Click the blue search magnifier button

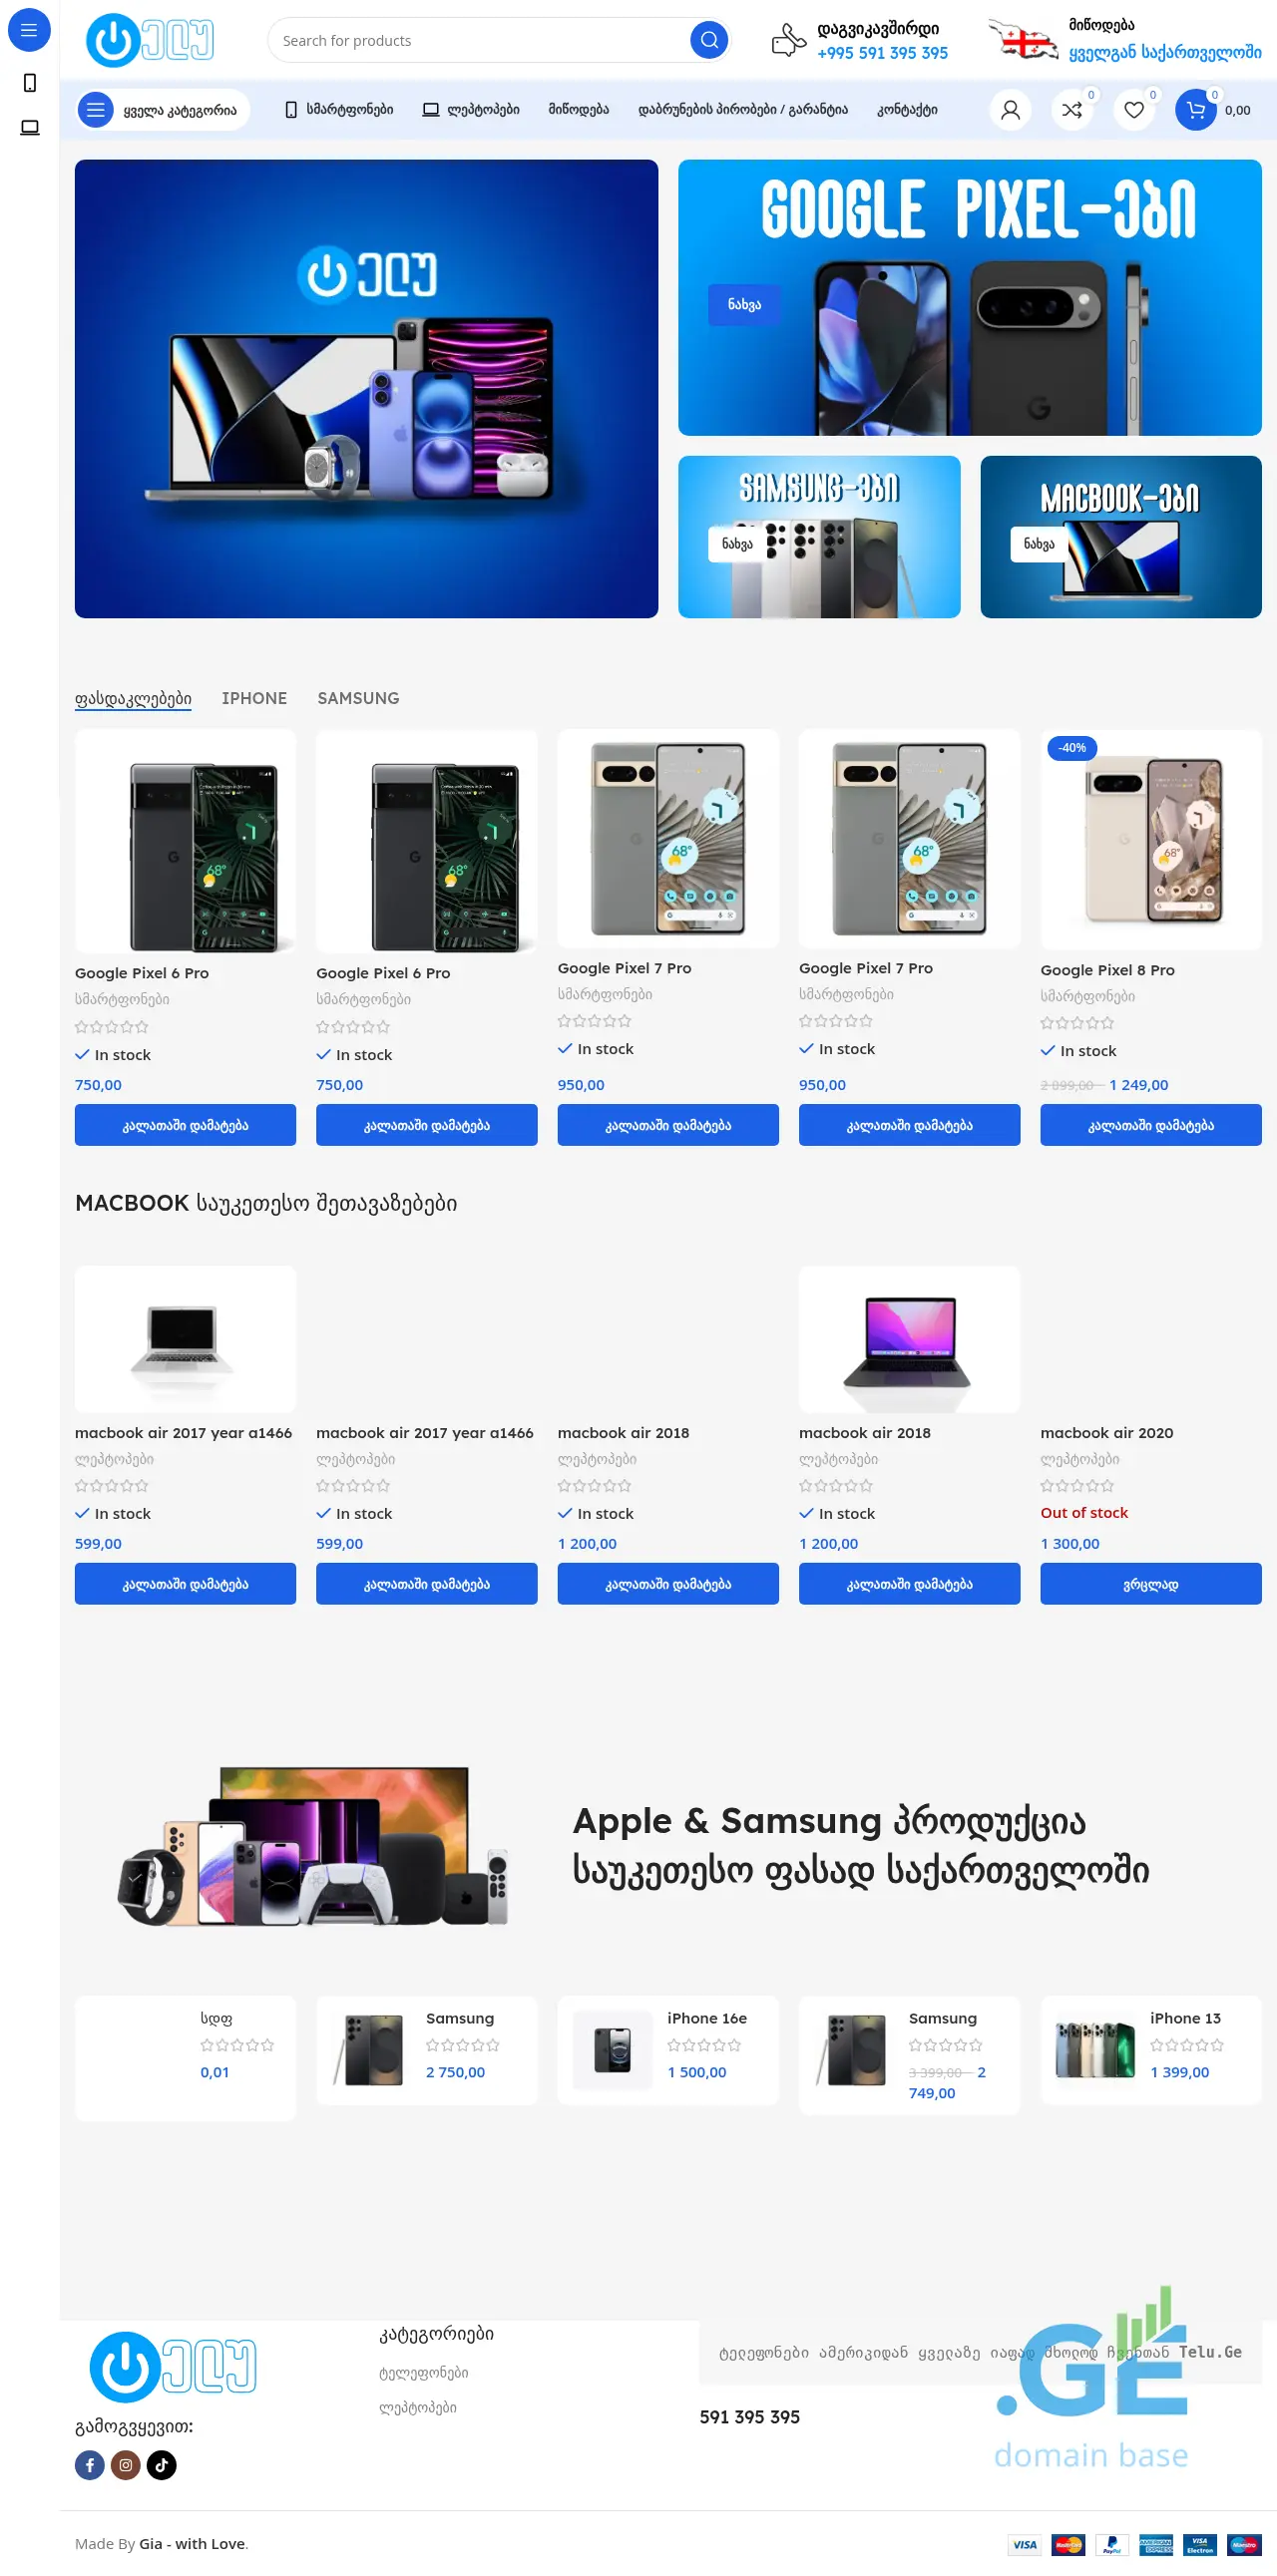point(709,40)
